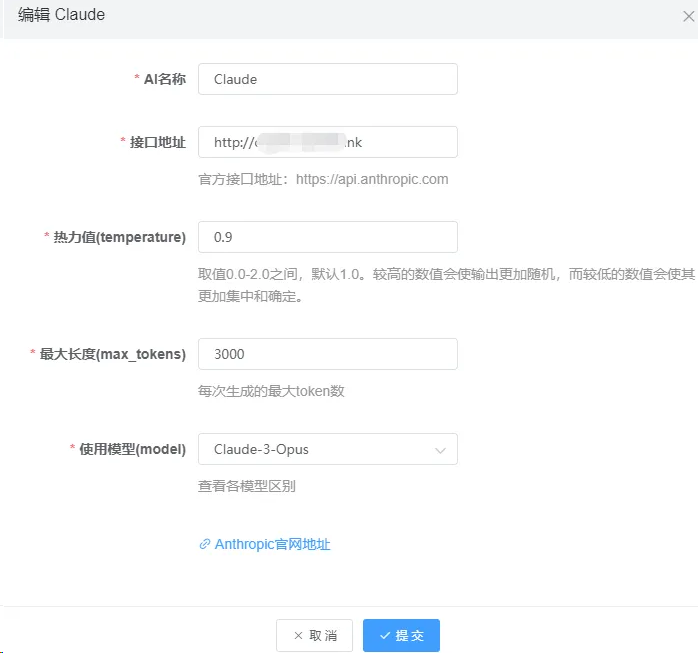Focus the 接口地址 URL field
The width and height of the screenshot is (698, 653).
tap(328, 142)
